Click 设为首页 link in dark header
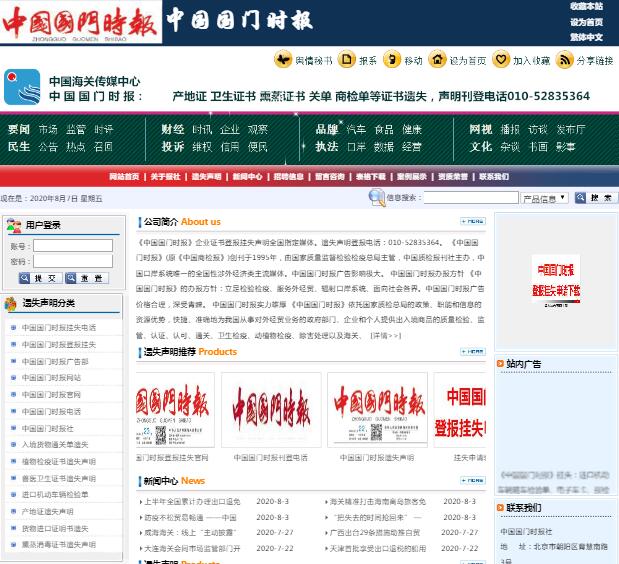 tap(586, 22)
